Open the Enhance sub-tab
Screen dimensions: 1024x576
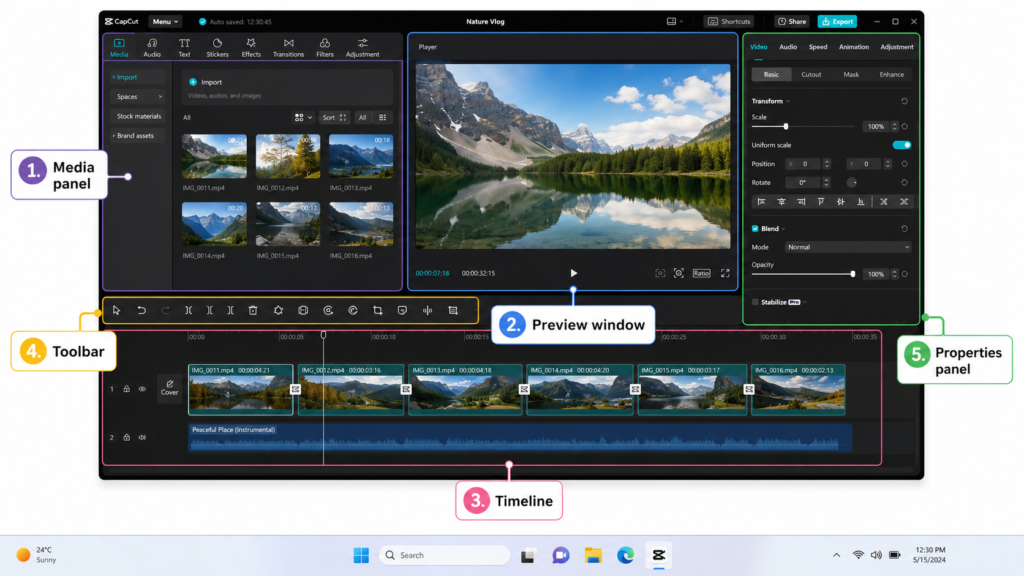click(891, 74)
